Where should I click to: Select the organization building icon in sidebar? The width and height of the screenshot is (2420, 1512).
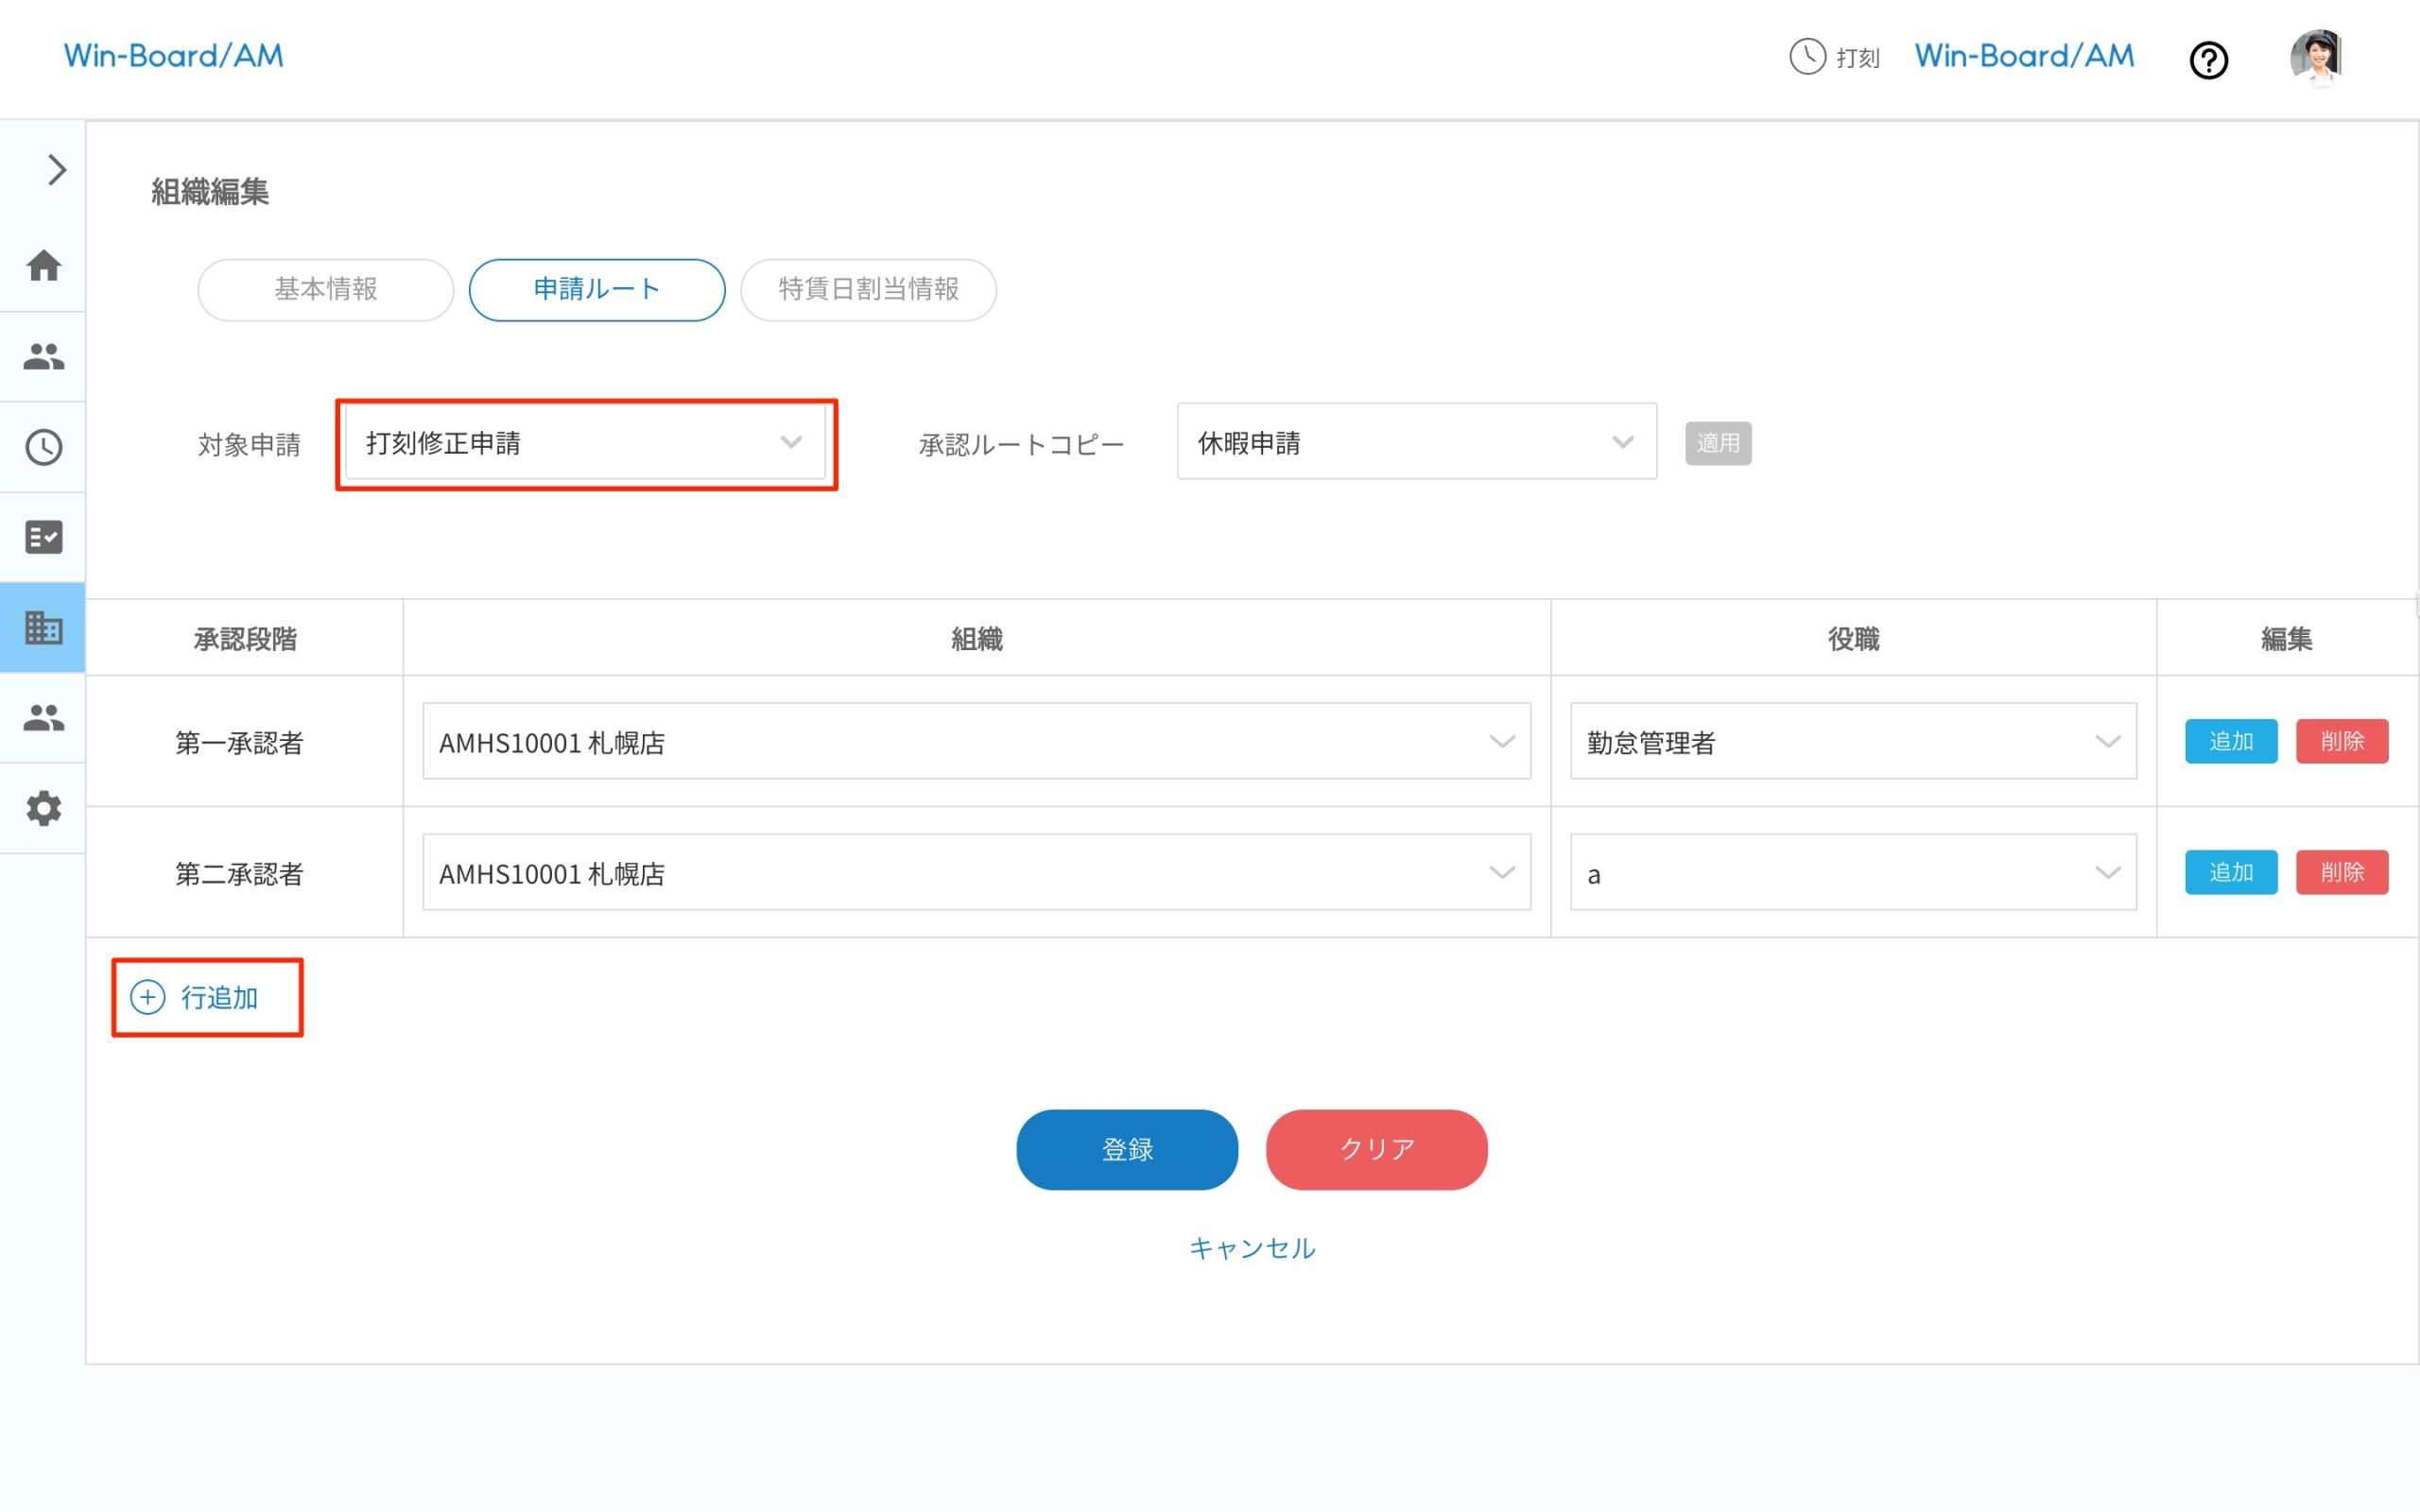tap(44, 628)
